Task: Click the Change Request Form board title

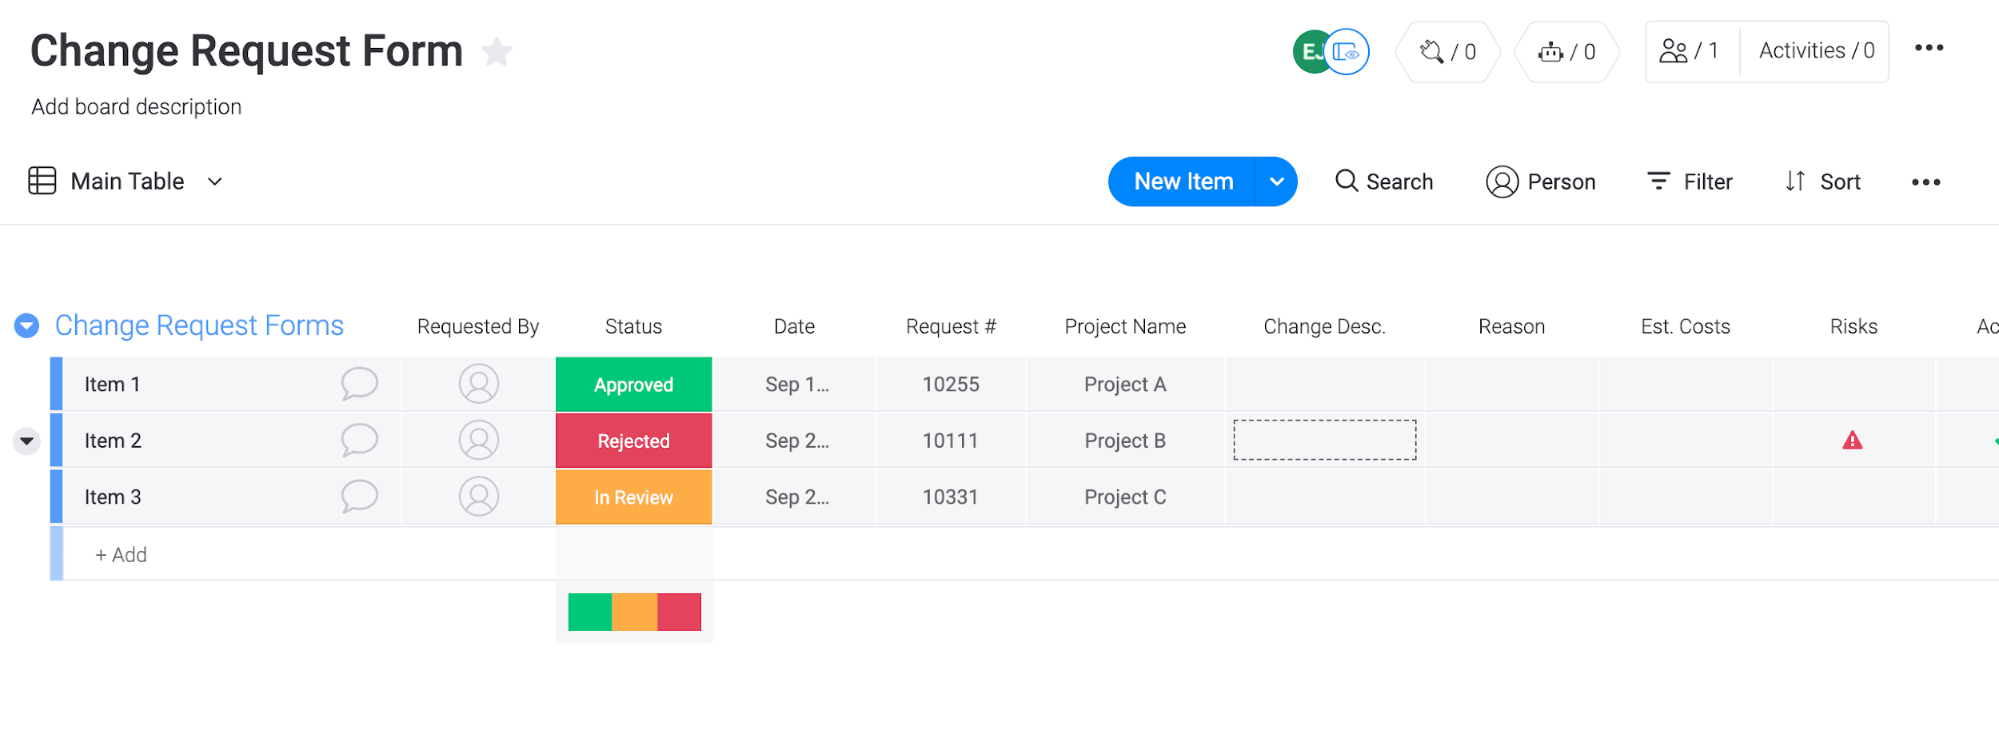Action: pyautogui.click(x=247, y=51)
